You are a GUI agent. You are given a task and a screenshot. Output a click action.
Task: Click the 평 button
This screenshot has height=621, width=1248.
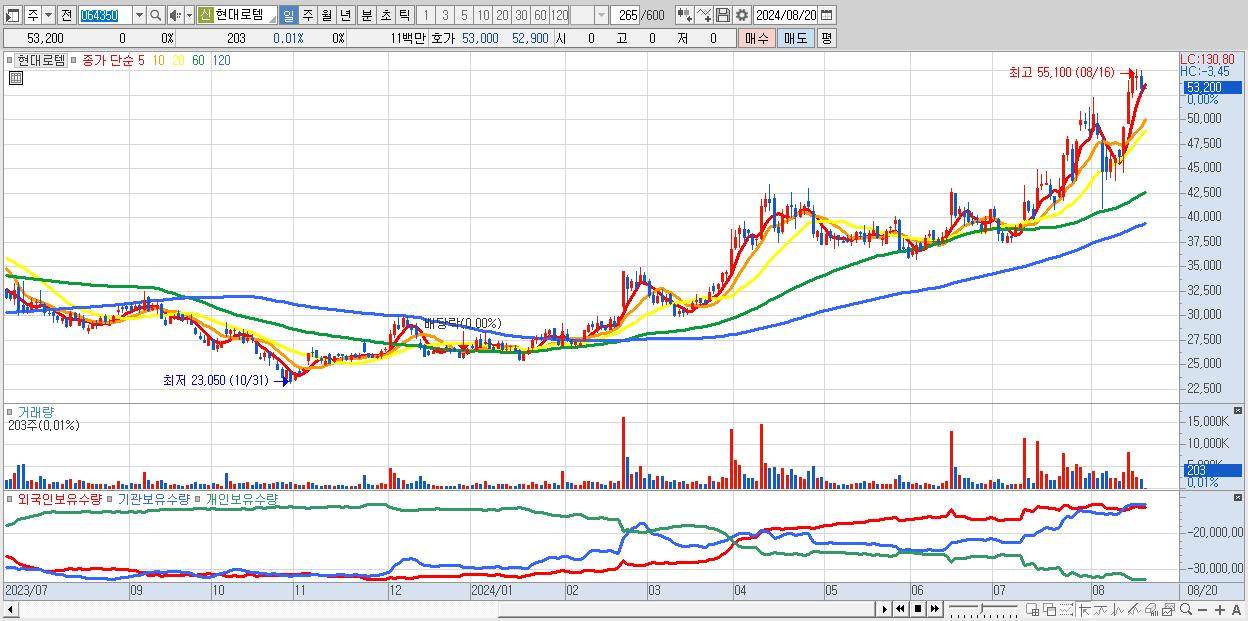click(x=826, y=38)
